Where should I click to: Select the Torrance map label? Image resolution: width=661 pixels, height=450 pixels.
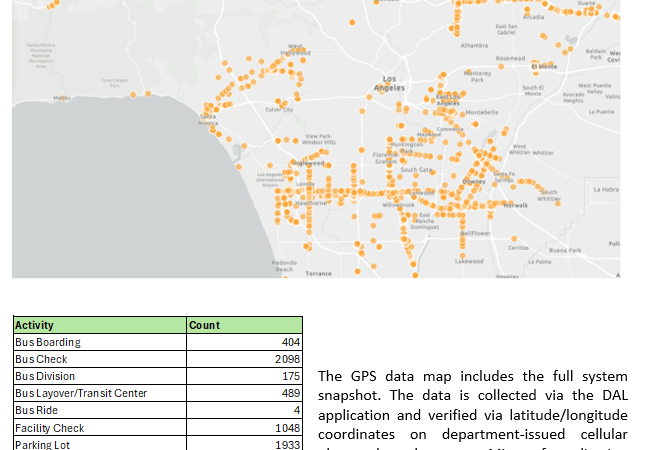pos(318,273)
